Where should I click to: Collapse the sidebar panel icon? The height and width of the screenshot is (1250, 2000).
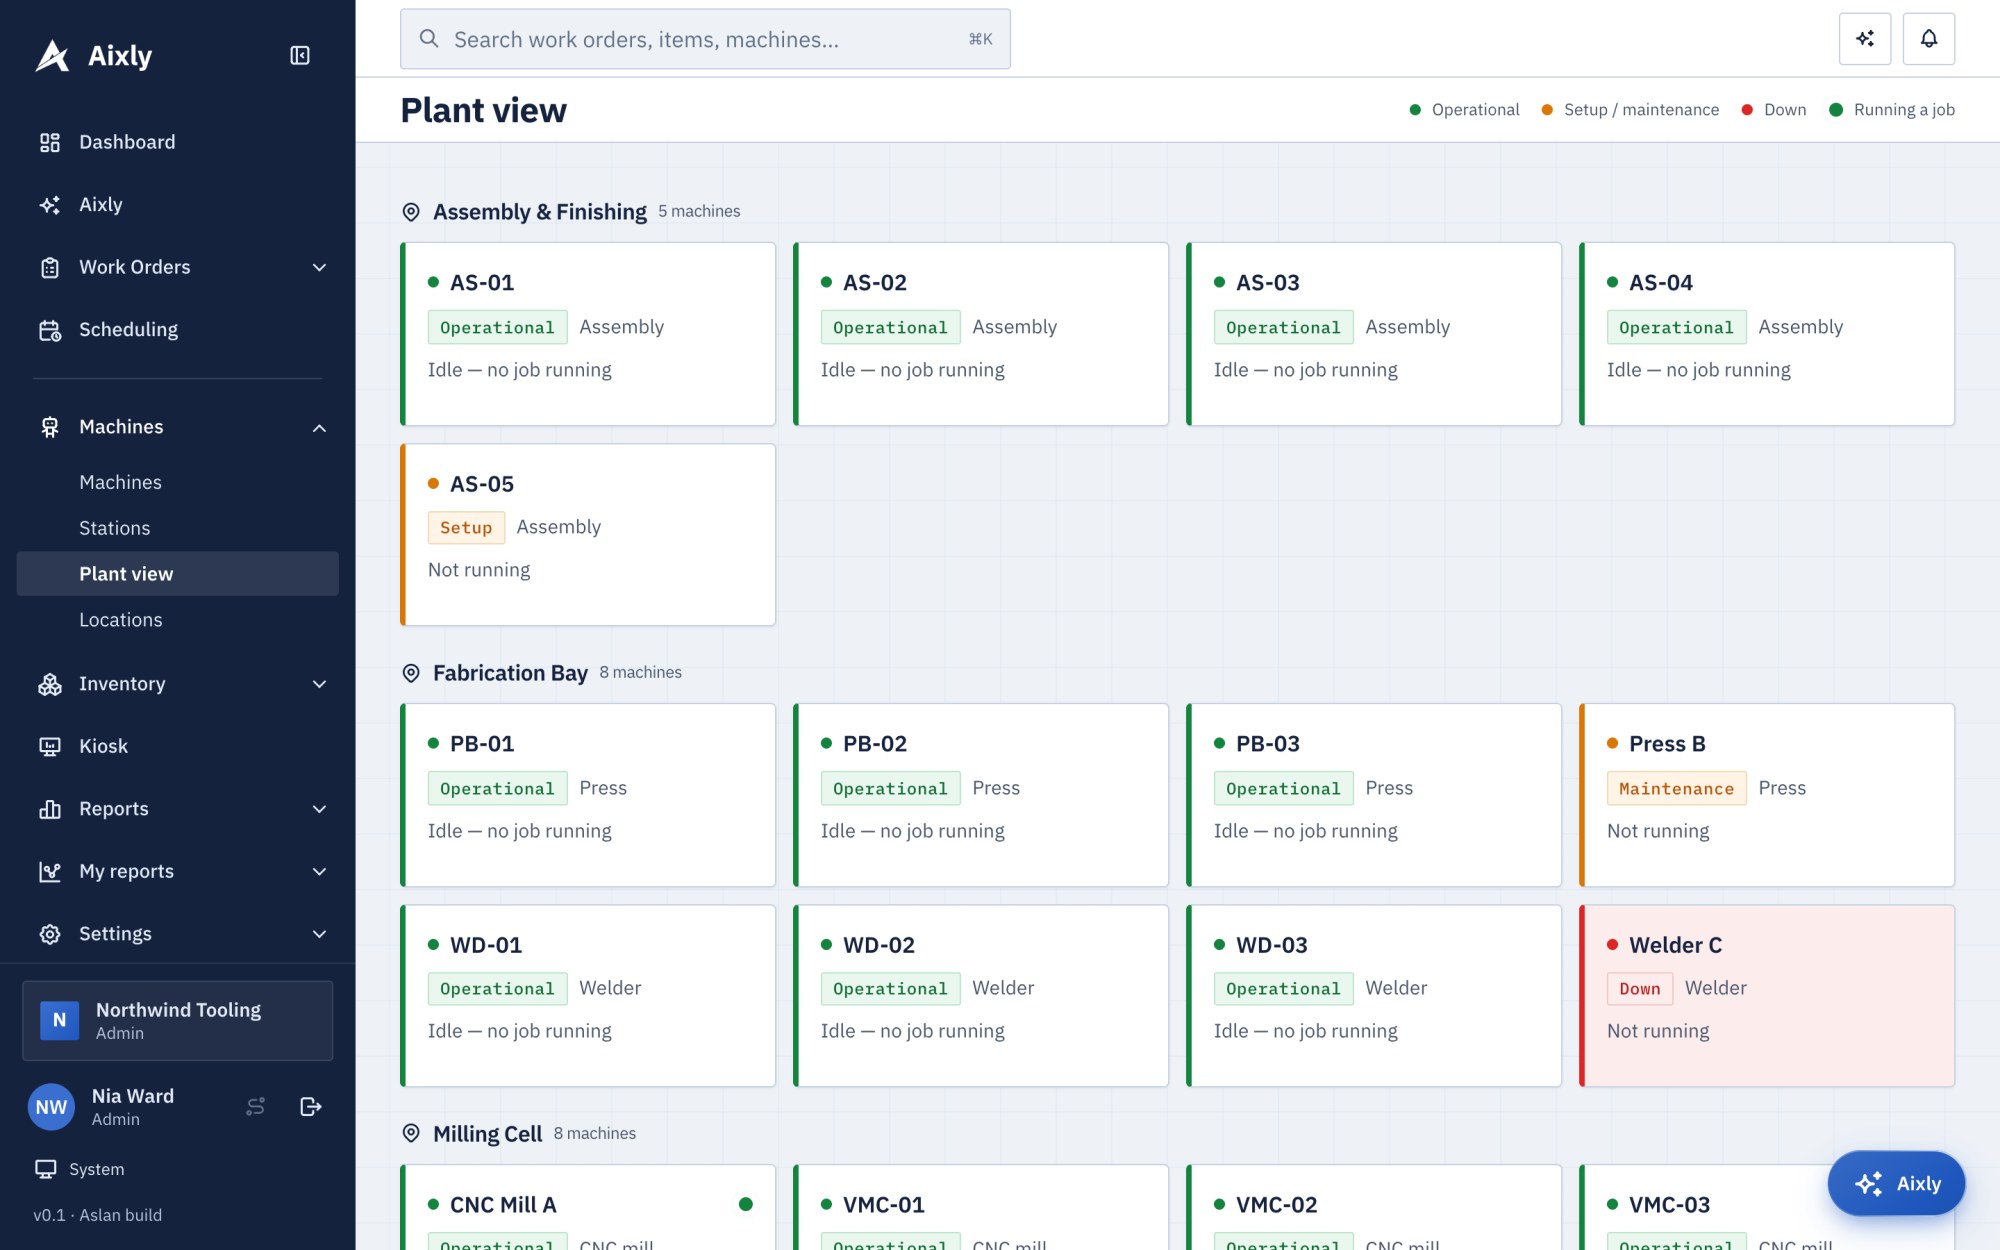(x=300, y=55)
